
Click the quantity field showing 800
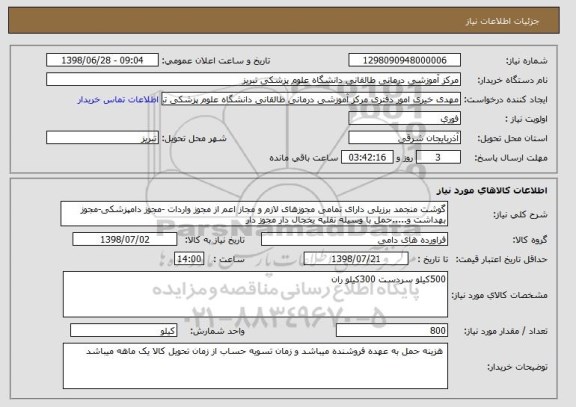(x=392, y=331)
